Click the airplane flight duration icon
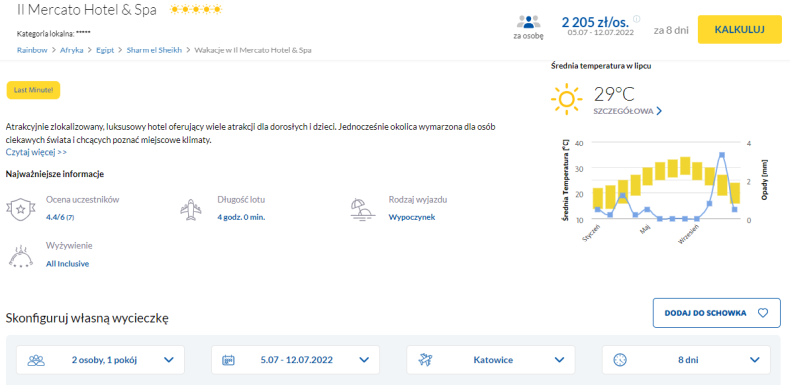The height and width of the screenshot is (385, 790). tap(190, 209)
